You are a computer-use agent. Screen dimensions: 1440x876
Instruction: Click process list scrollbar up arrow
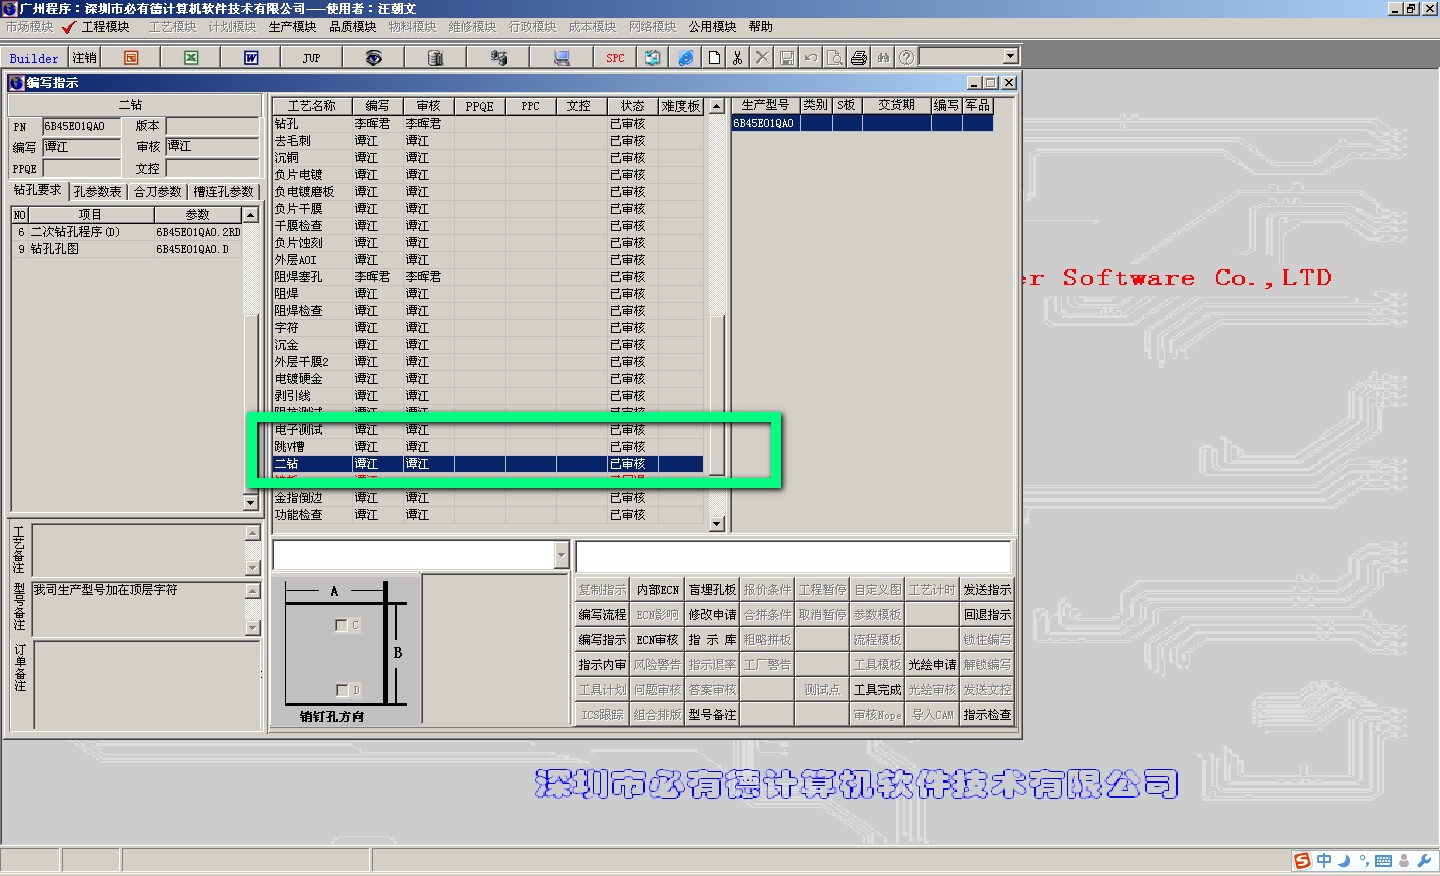pyautogui.click(x=716, y=106)
